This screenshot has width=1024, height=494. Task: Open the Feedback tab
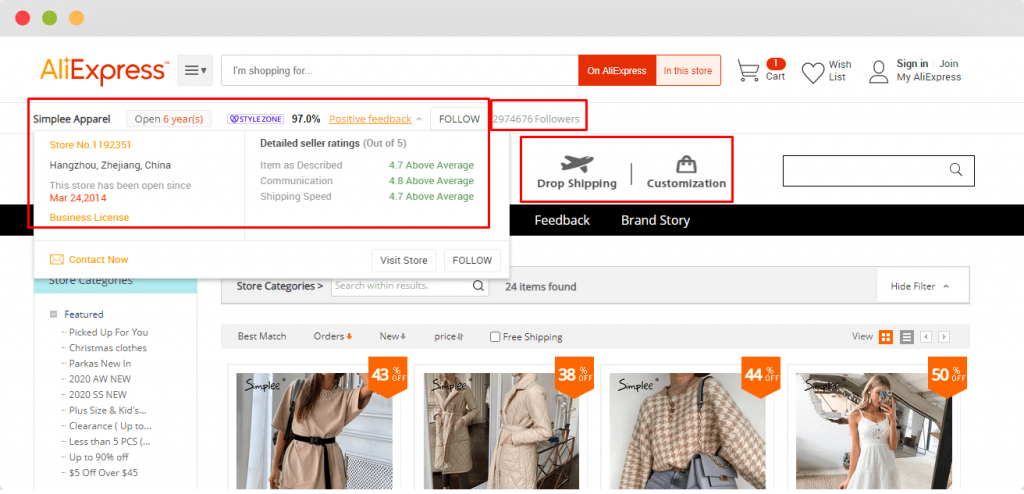[x=562, y=220]
